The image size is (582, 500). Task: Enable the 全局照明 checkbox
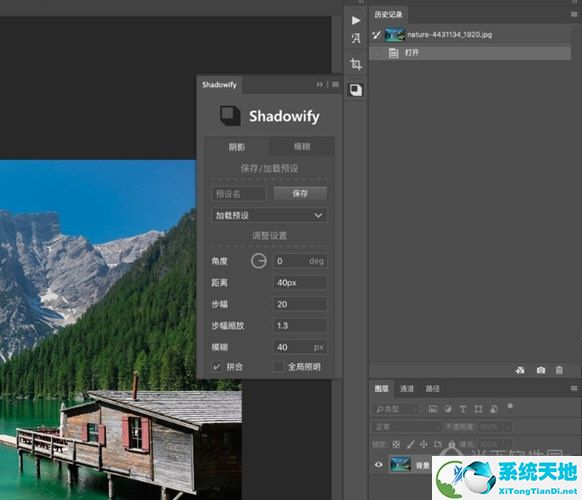pyautogui.click(x=278, y=367)
